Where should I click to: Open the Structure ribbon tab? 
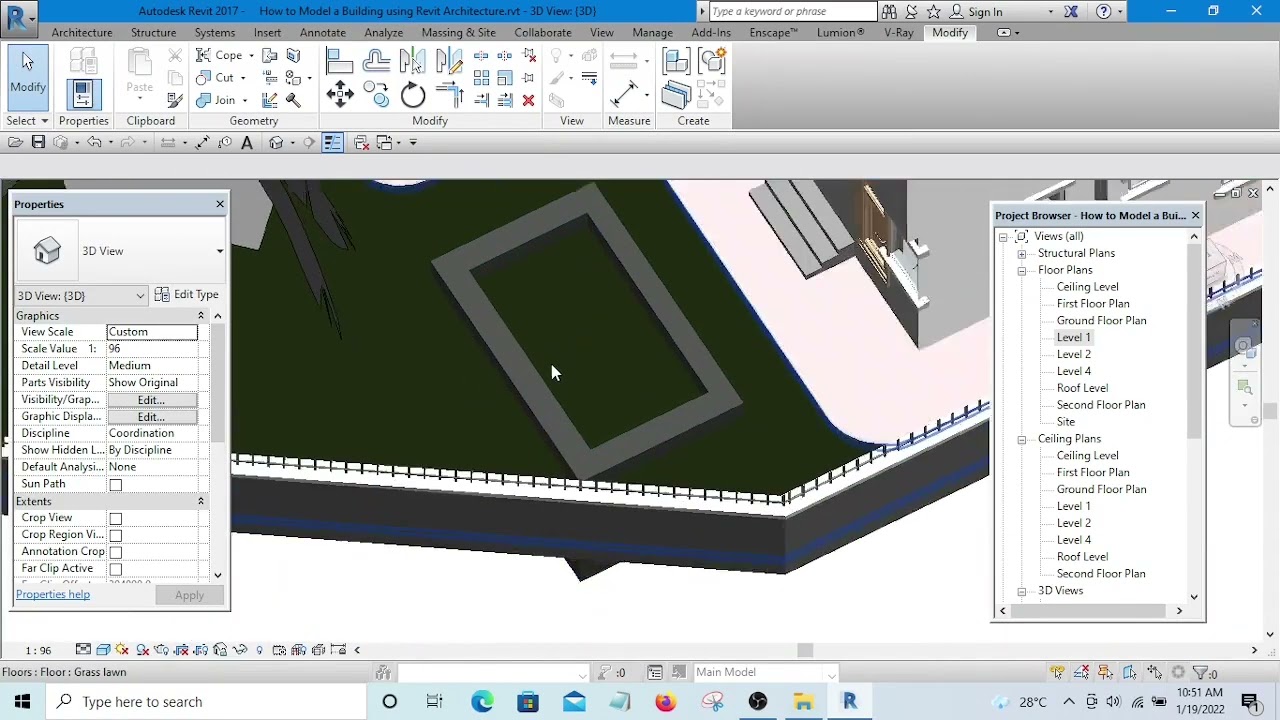coord(153,33)
